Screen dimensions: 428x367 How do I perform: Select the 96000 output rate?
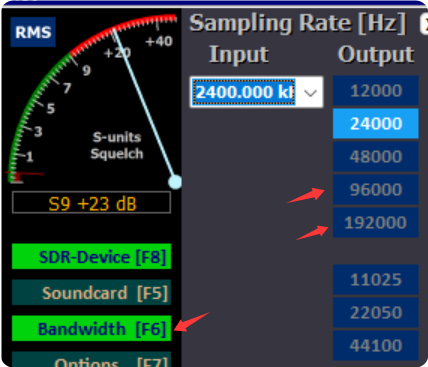[x=376, y=189]
